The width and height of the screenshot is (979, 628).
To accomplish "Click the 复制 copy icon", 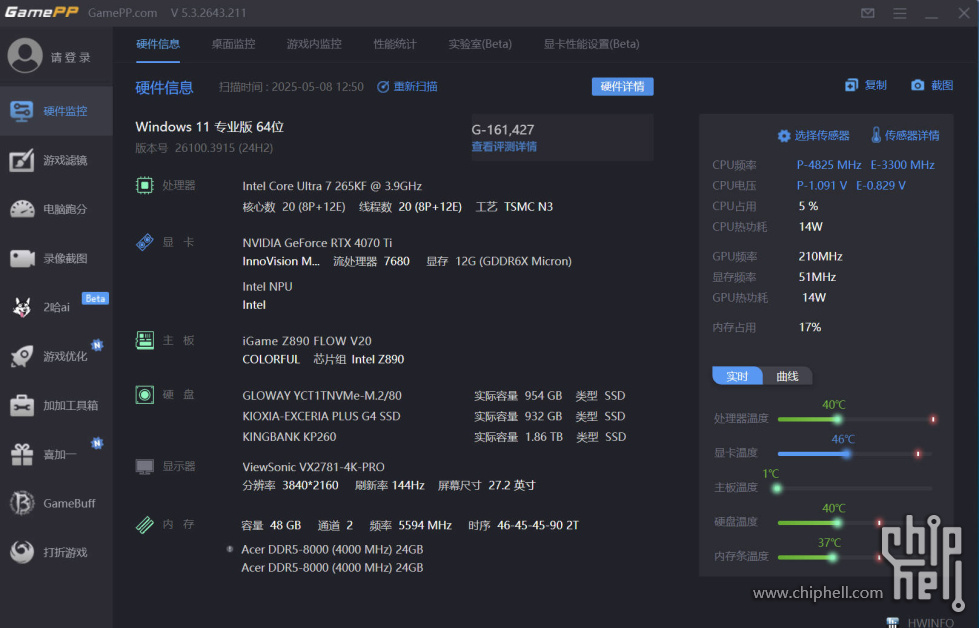I will [x=852, y=86].
